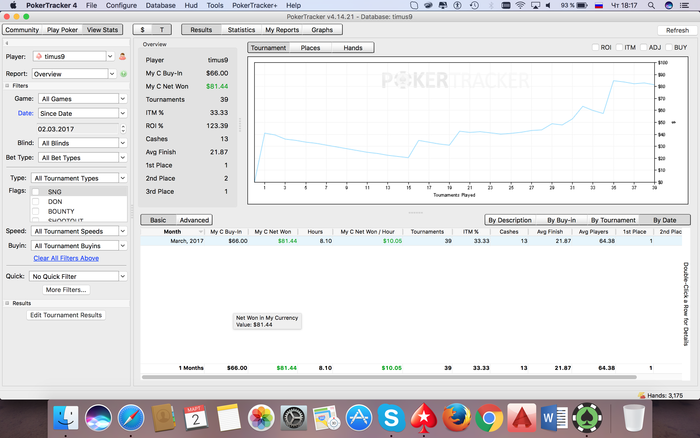Screen dimensions: 700x438
Task: Open Spotlight search in menu bar
Action: (x=651, y=5)
